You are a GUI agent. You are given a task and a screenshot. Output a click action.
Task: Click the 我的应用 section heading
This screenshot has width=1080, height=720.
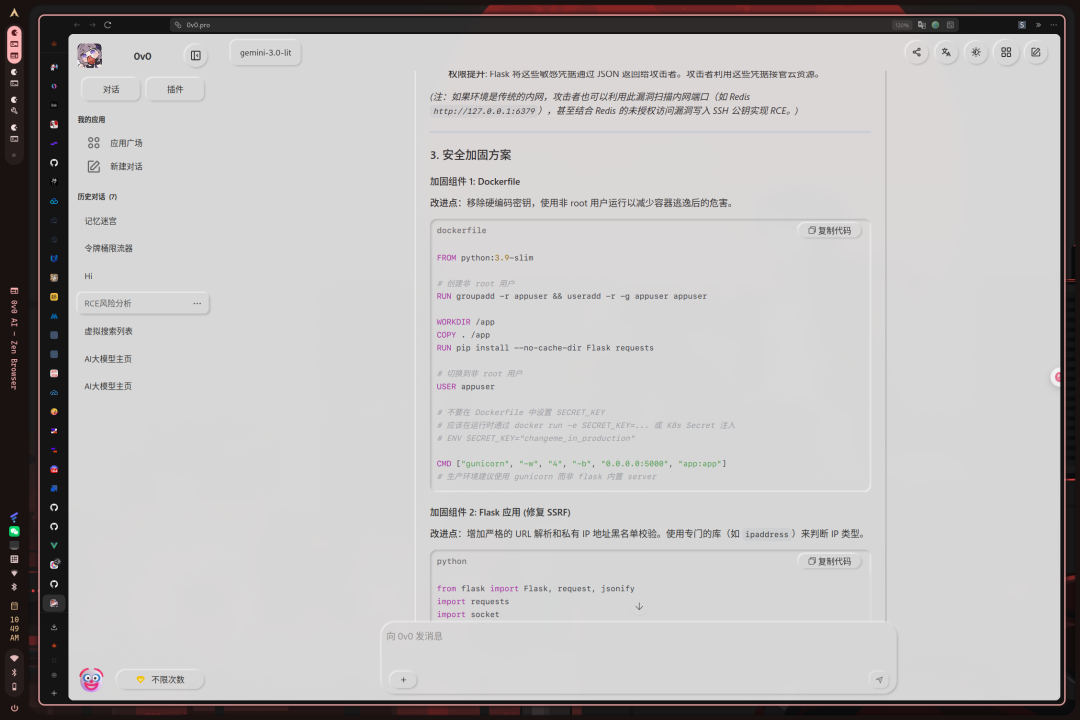91,120
